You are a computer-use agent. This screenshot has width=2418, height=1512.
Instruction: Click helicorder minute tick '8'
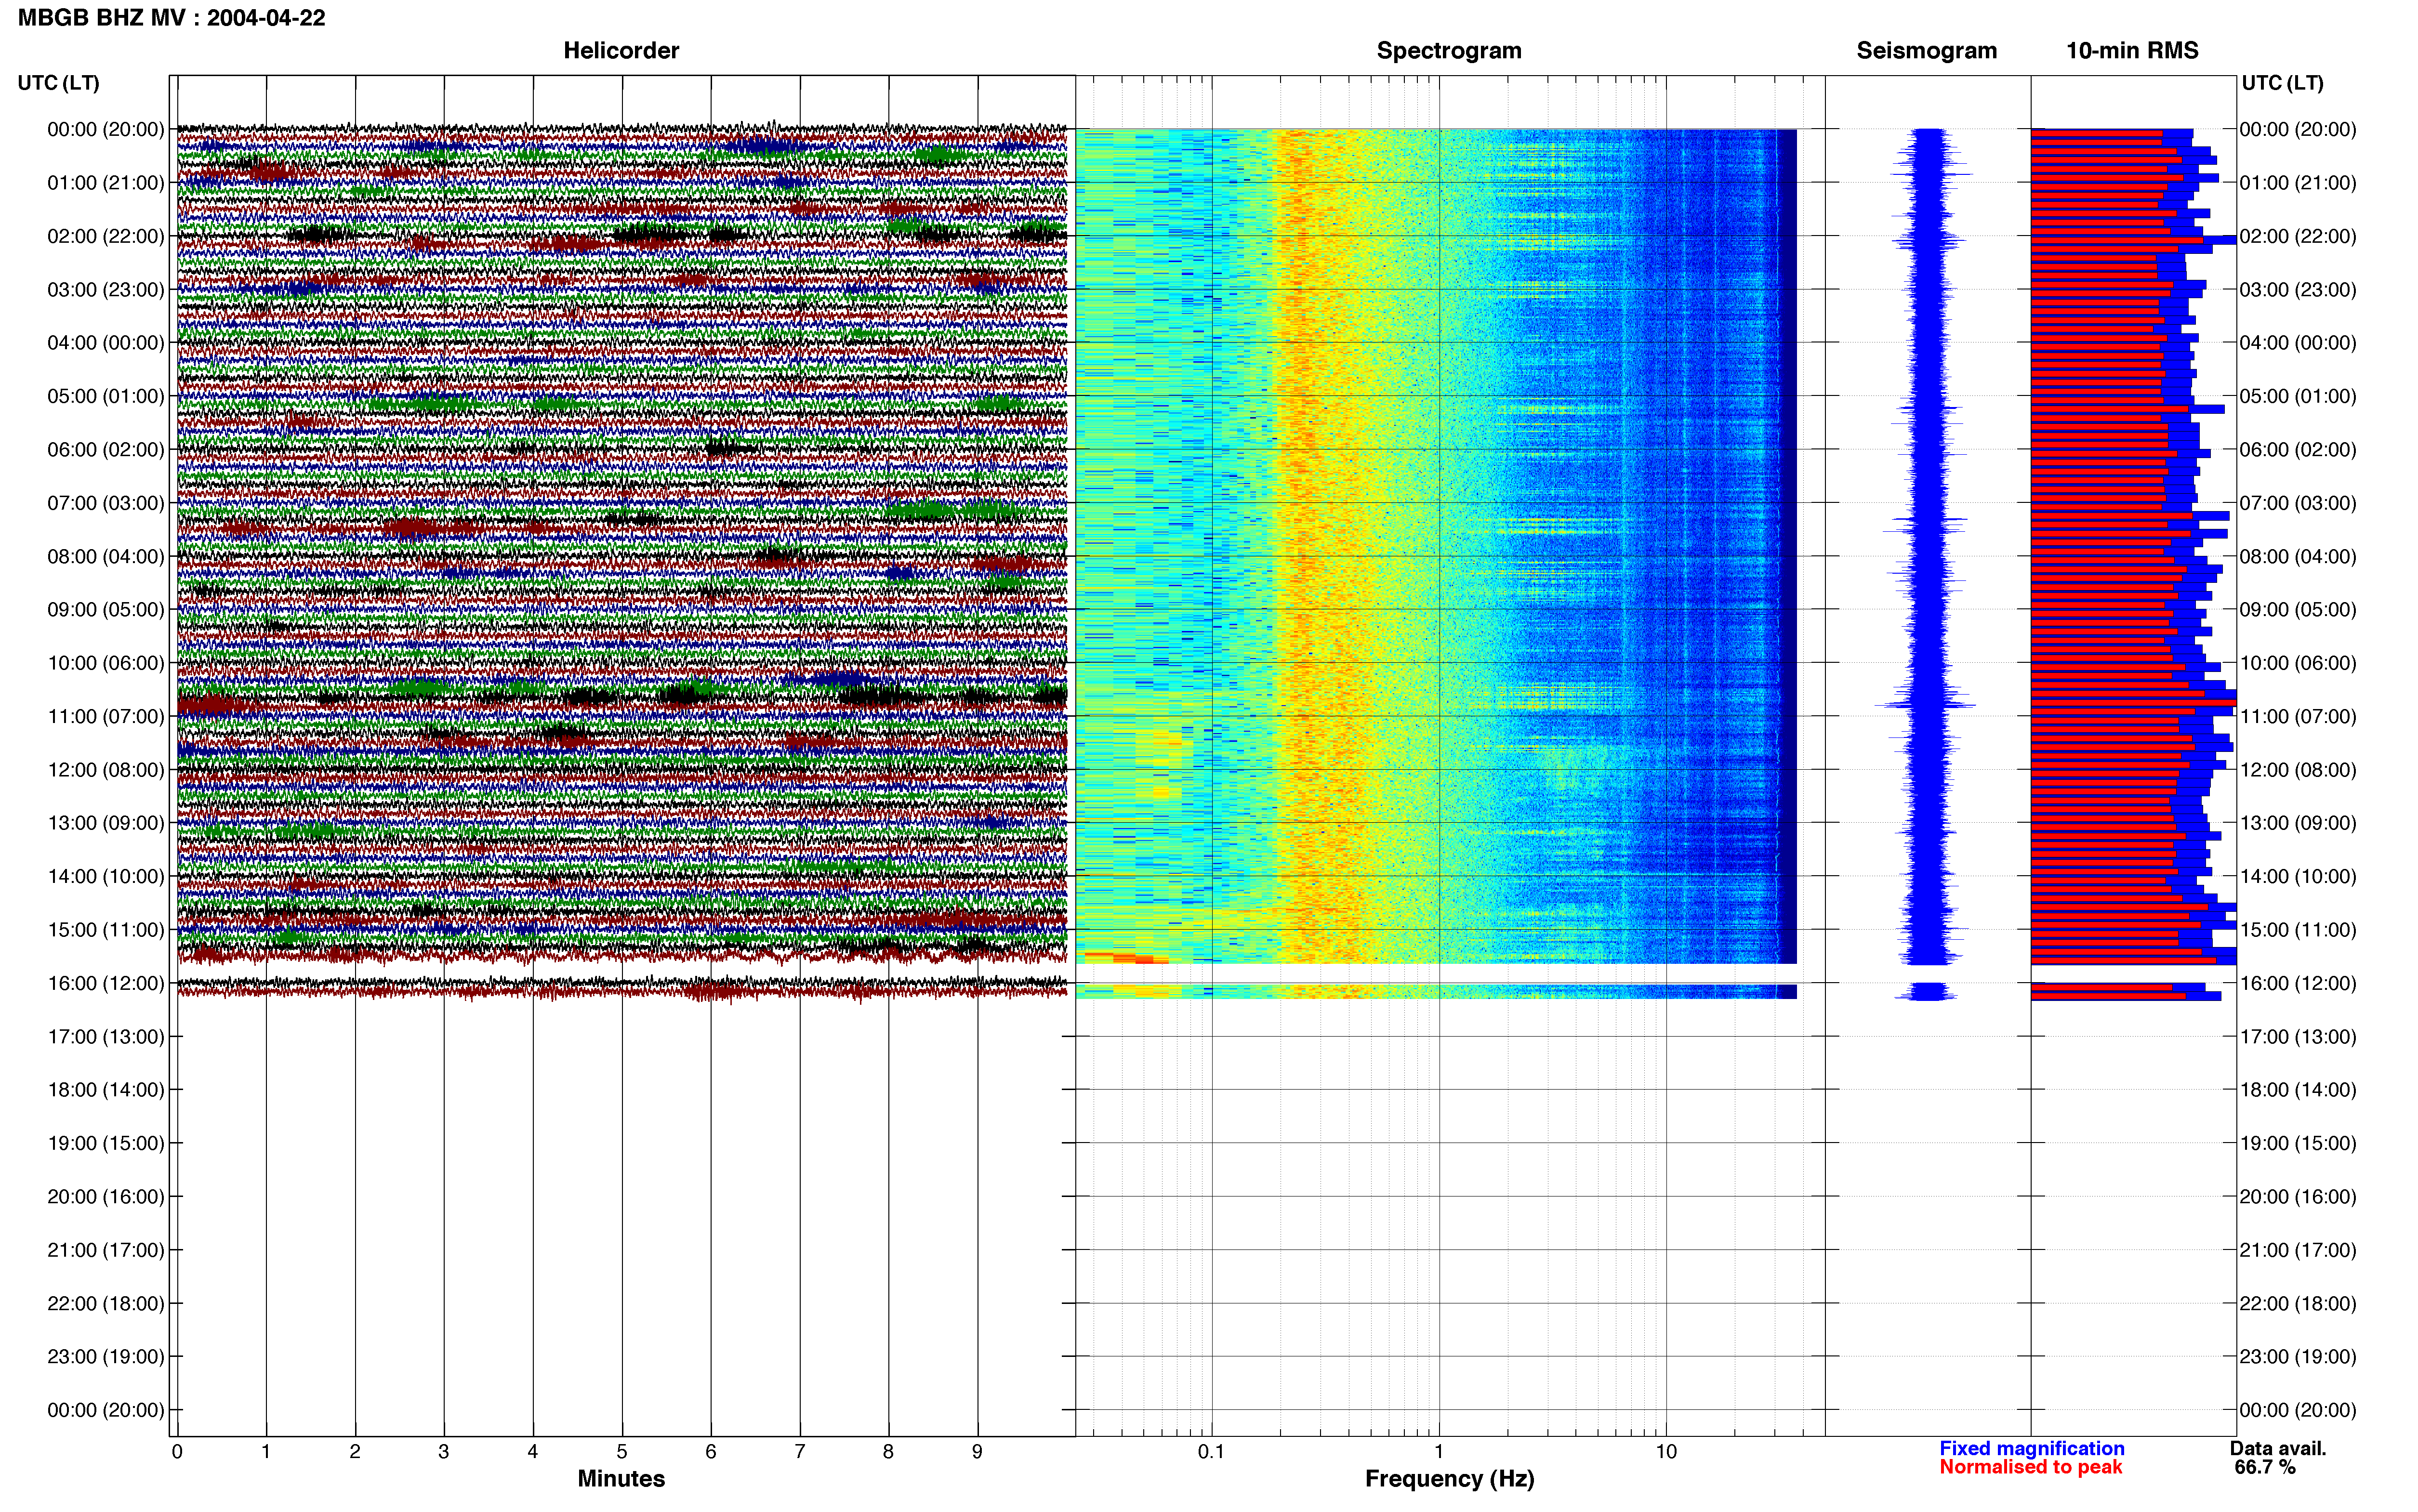coord(888,1452)
